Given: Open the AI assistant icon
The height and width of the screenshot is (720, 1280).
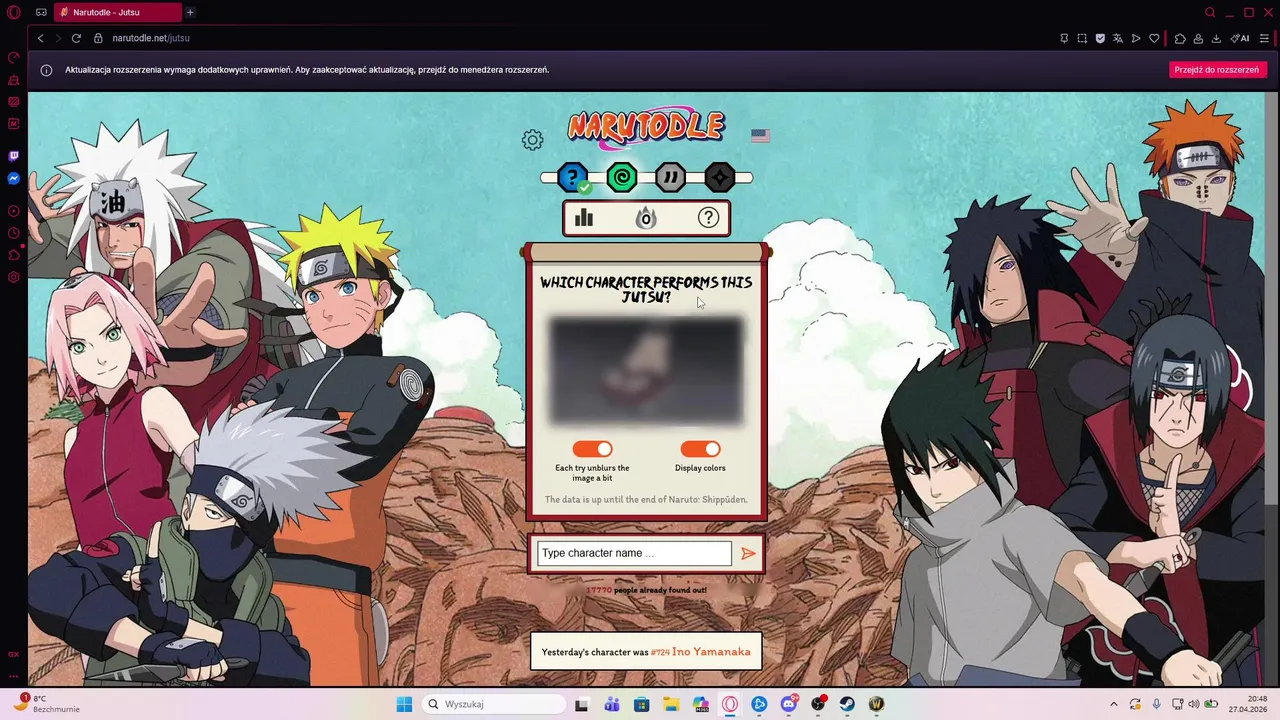Looking at the screenshot, I should click(x=1240, y=38).
